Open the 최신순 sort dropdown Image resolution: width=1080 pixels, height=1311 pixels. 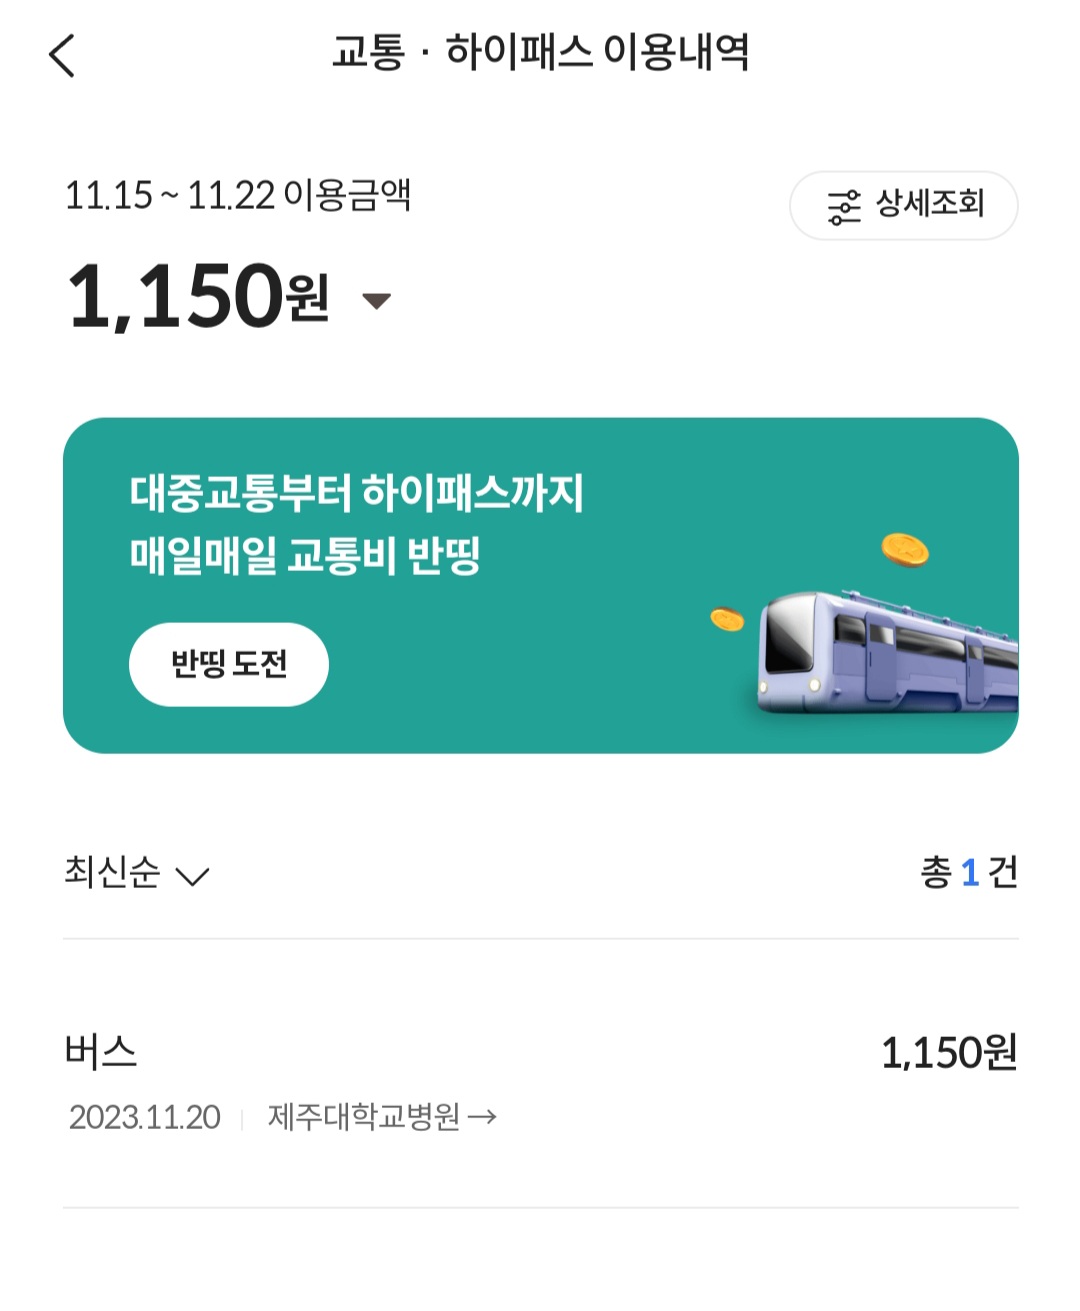112,873
